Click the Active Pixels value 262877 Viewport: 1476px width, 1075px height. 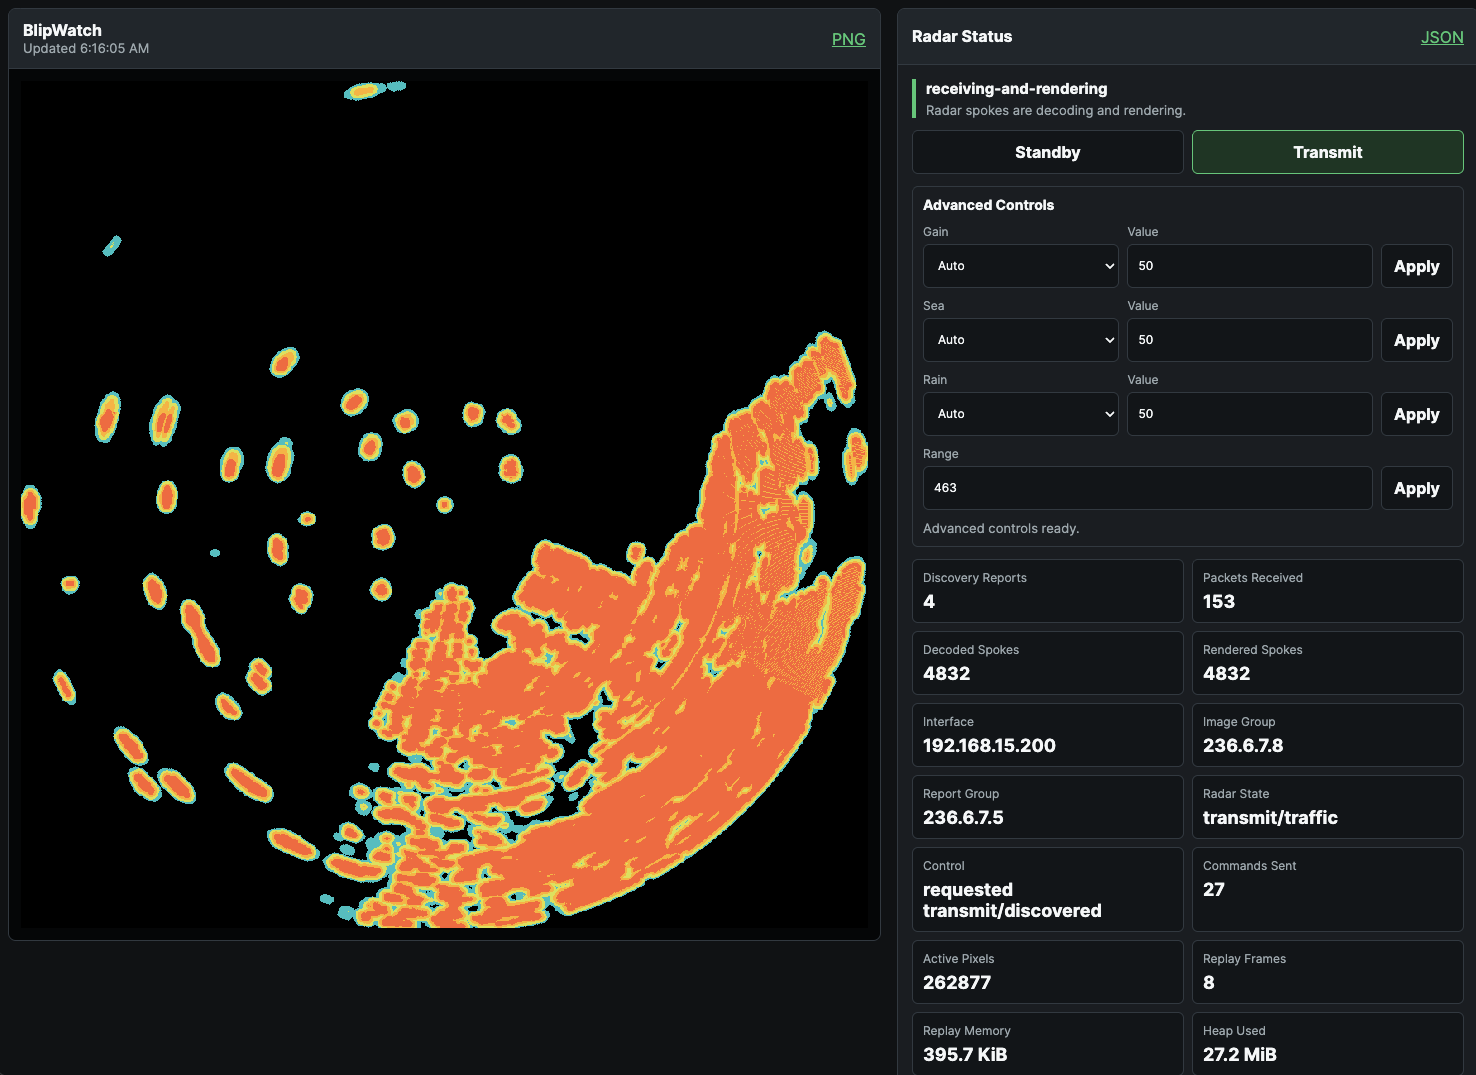click(957, 982)
